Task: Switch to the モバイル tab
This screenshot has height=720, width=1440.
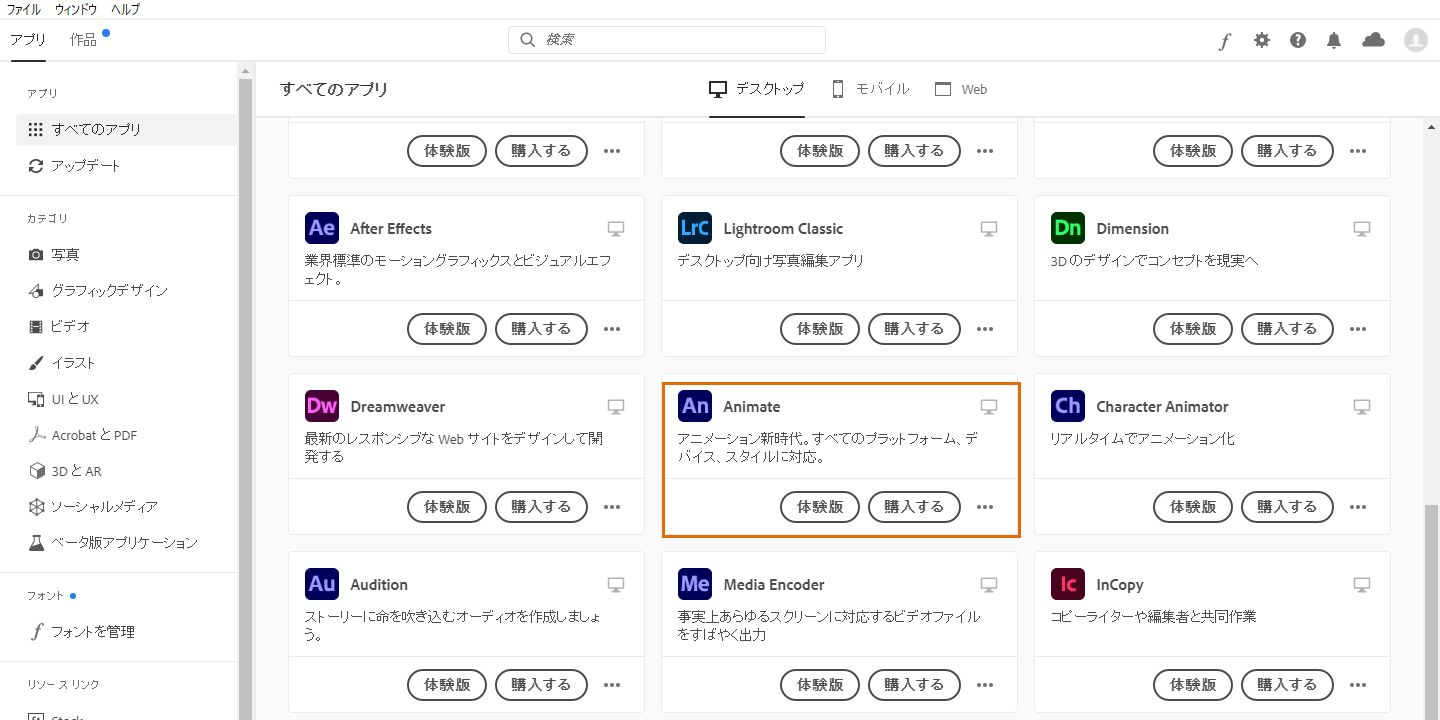Action: tap(870, 89)
